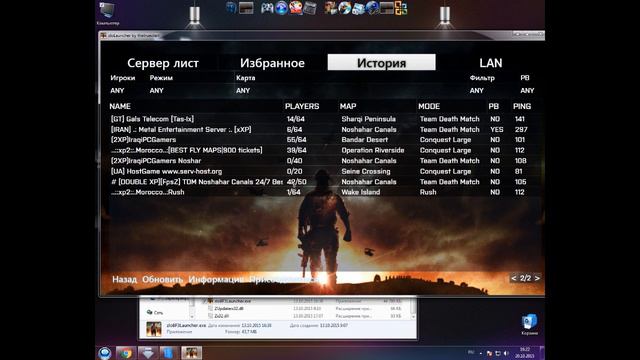Screen dimensions: 640x360
Task: Click Sharqi Peninsula map cell
Action: point(369,119)
